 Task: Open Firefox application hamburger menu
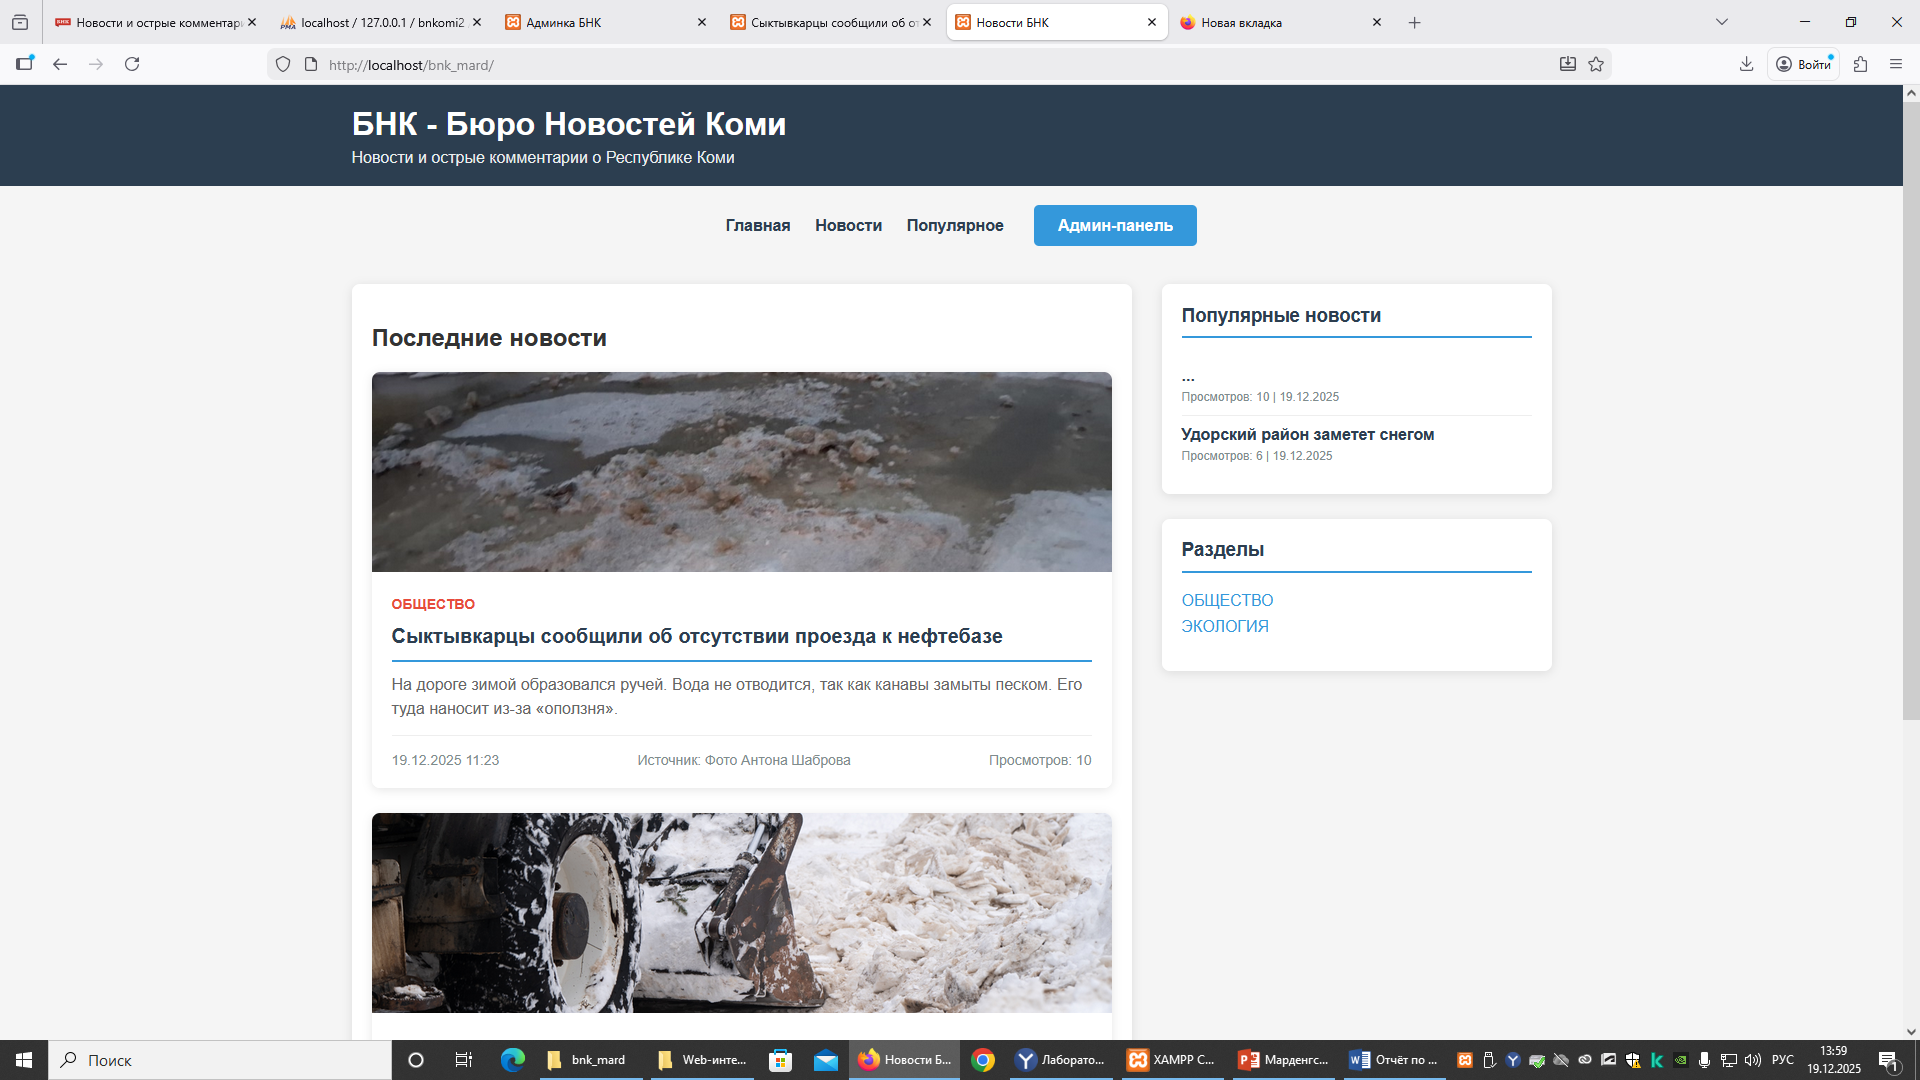coord(1896,64)
